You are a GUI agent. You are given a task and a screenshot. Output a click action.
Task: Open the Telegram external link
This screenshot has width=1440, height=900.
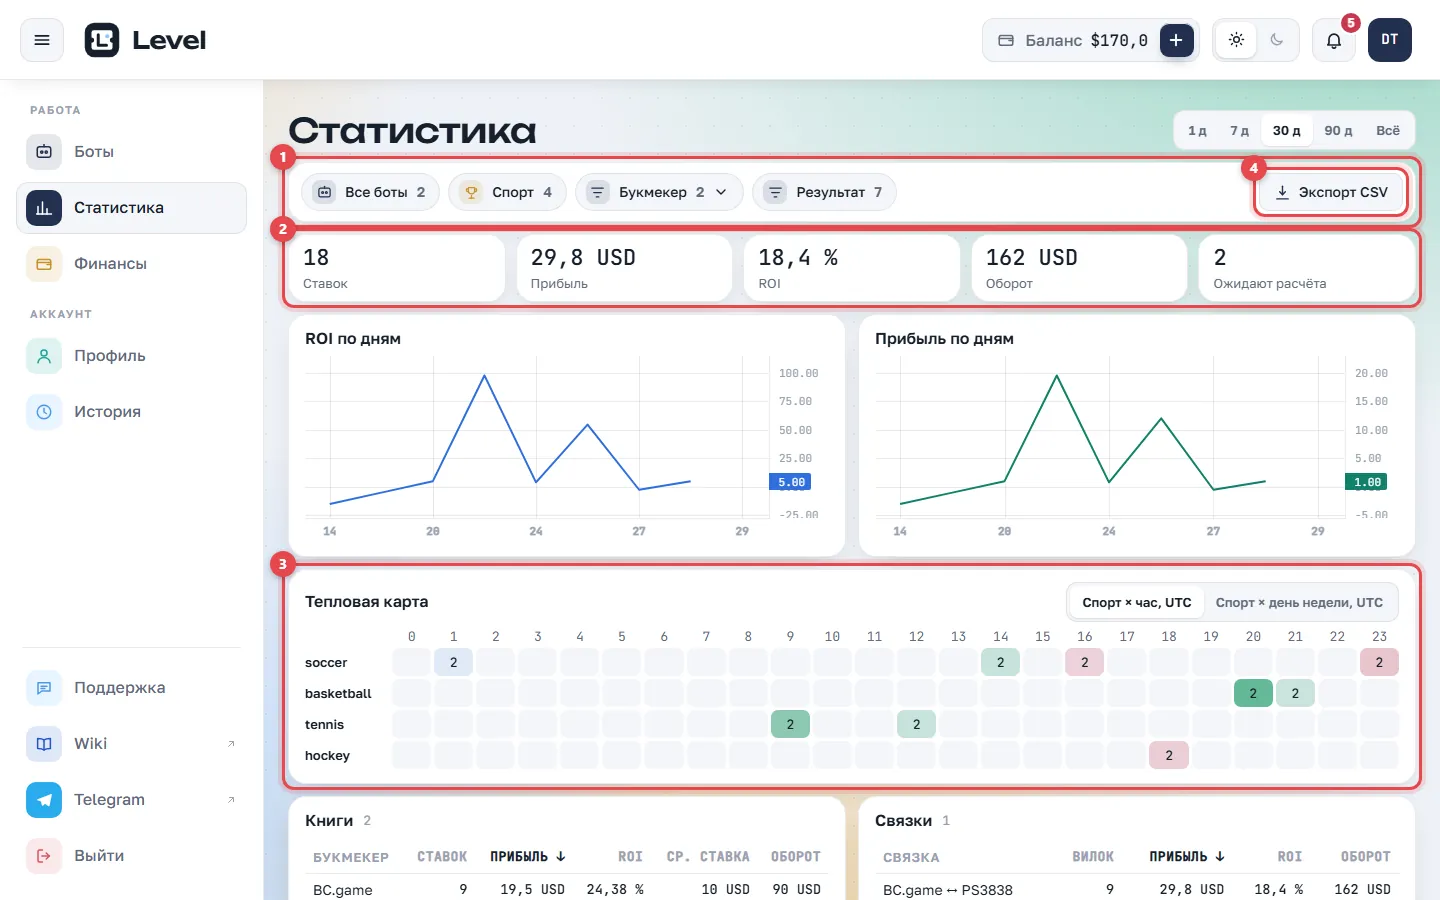pos(131,800)
